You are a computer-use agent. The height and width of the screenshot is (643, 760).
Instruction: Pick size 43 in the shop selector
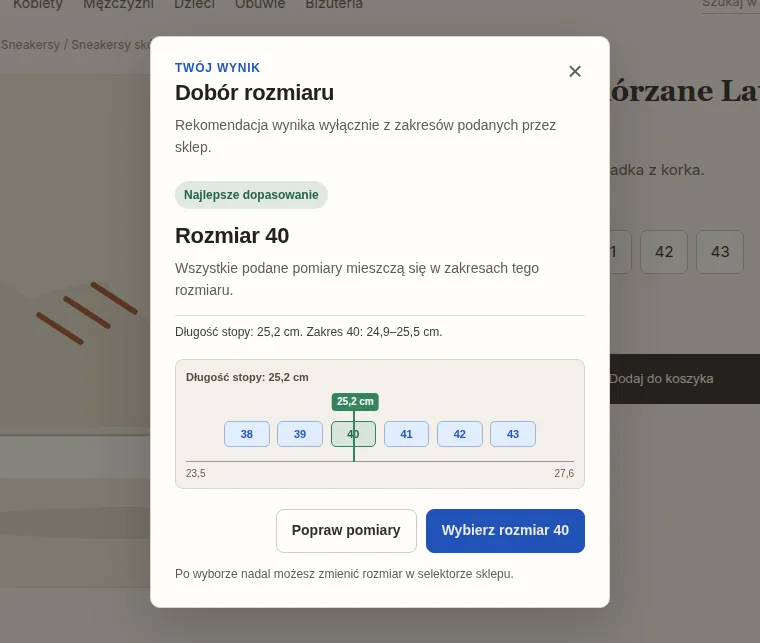pyautogui.click(x=720, y=252)
